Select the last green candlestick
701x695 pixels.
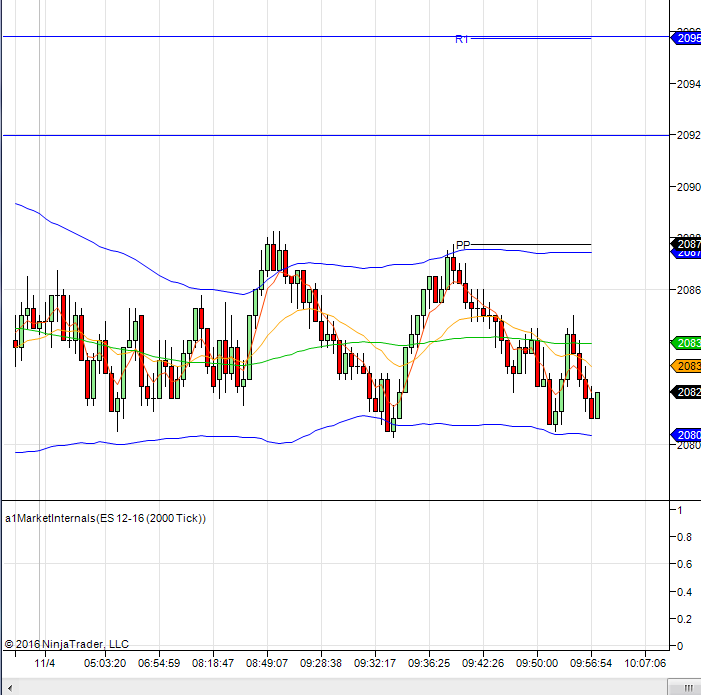coord(597,405)
